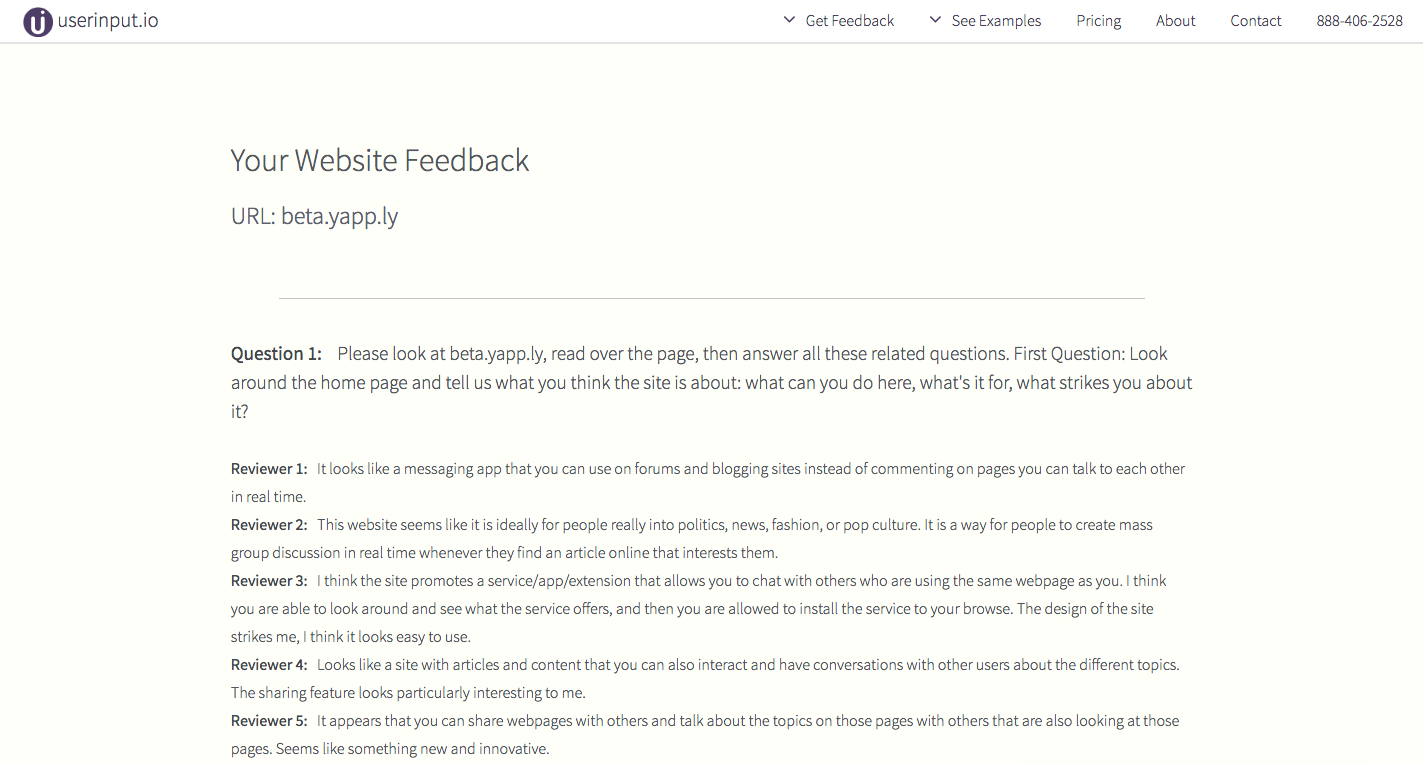Open the beta.yapp.ly URL link
1423x763 pixels.
pyautogui.click(x=338, y=215)
